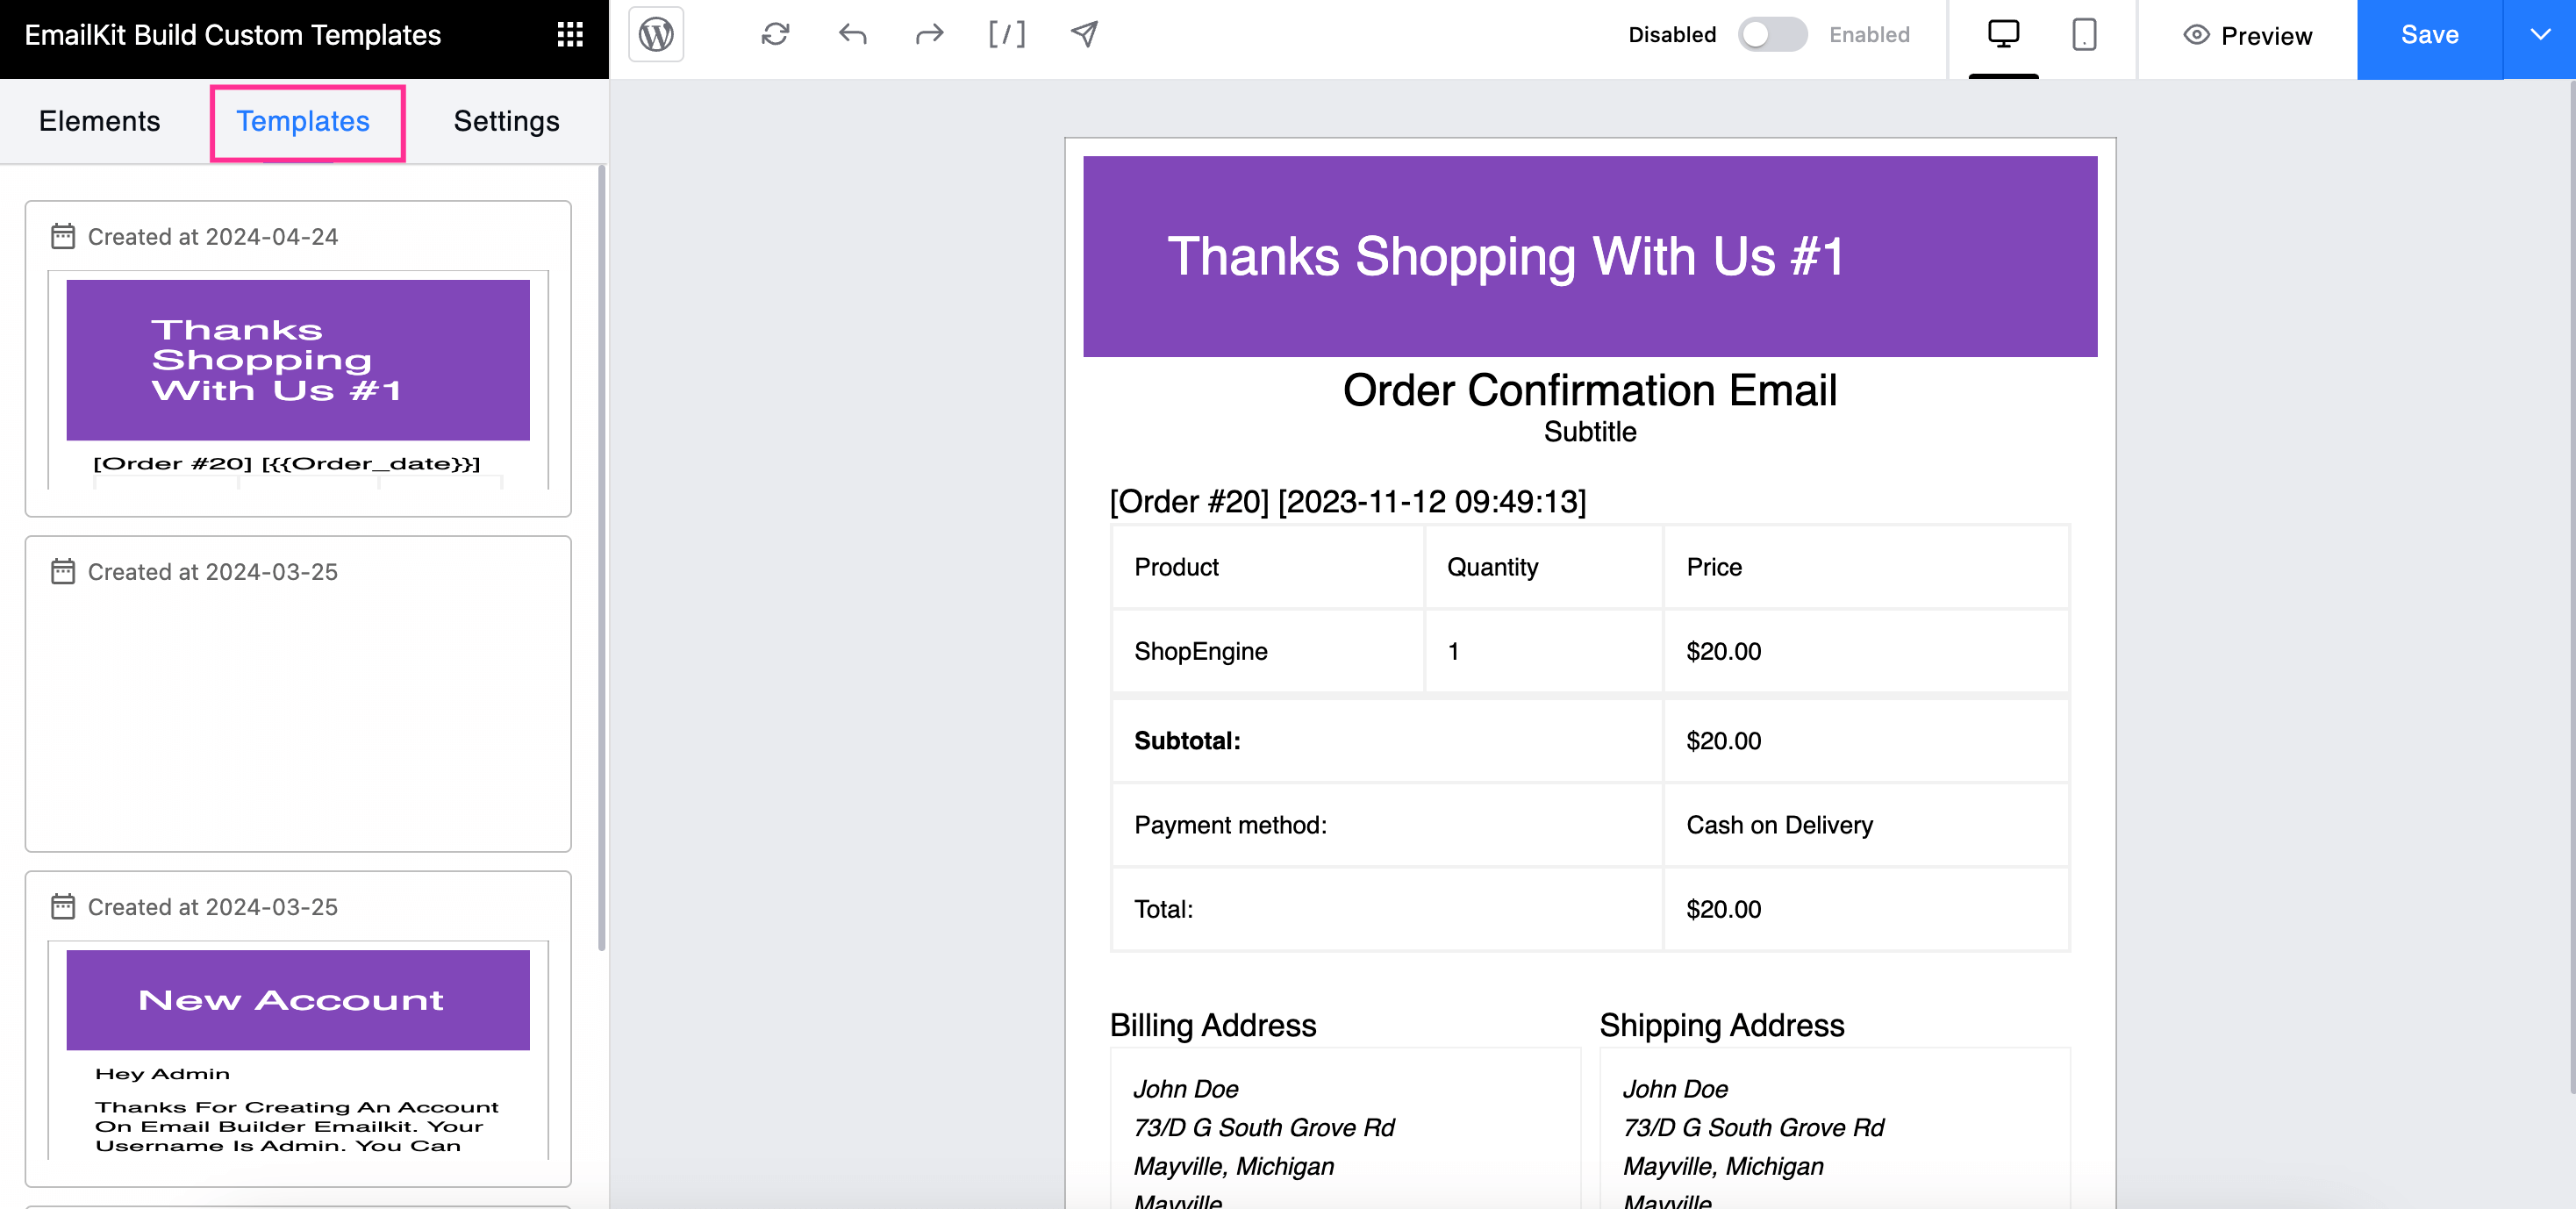Expand the Save button dropdown arrow

[x=2537, y=32]
